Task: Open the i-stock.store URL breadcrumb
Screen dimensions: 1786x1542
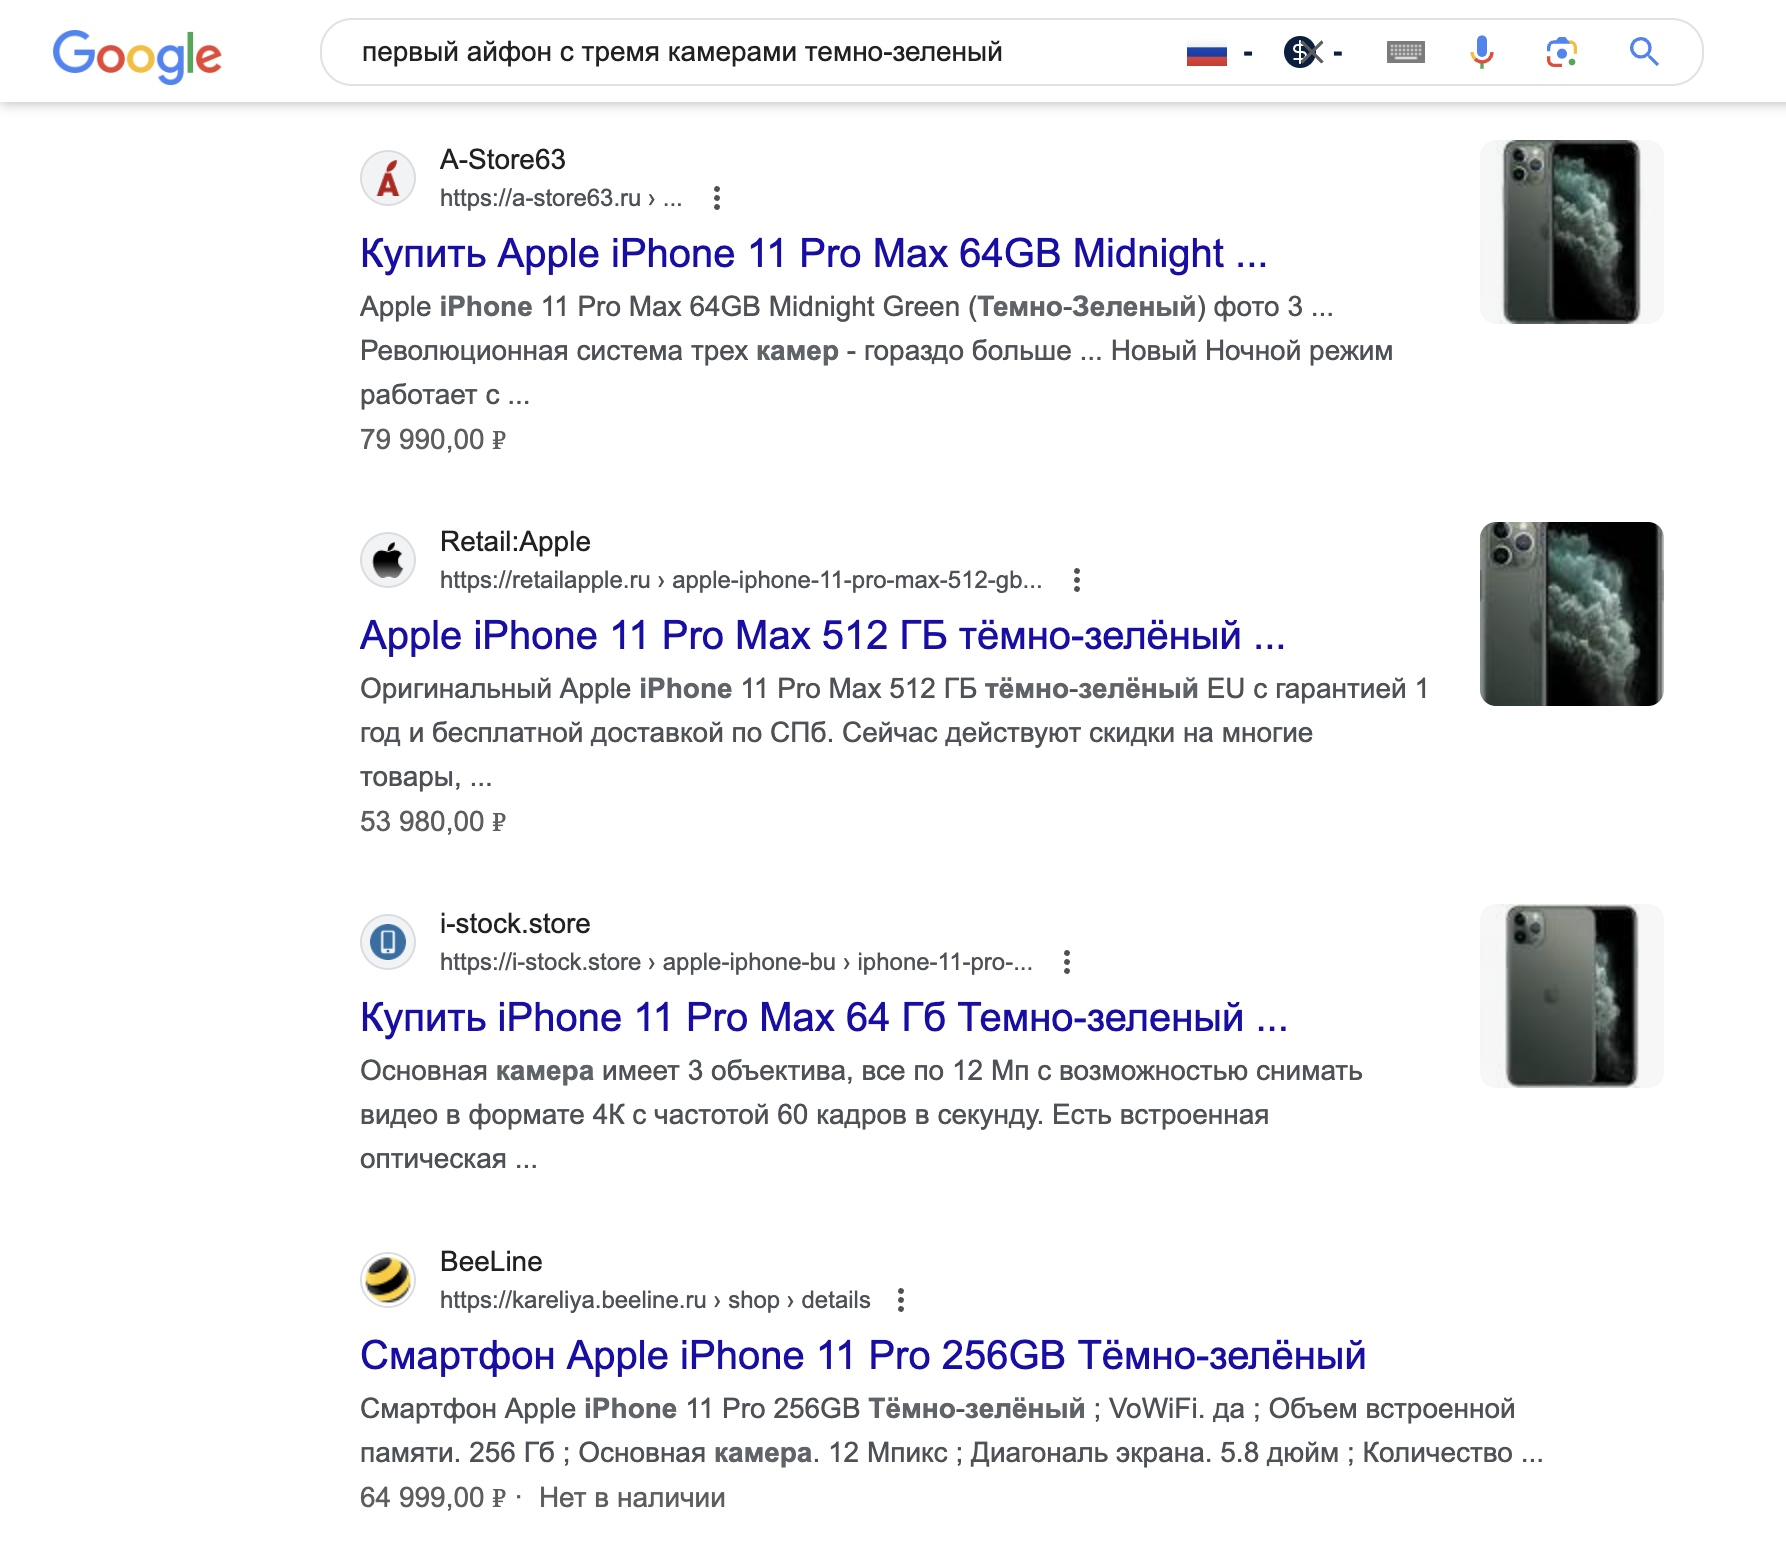Action: 736,962
